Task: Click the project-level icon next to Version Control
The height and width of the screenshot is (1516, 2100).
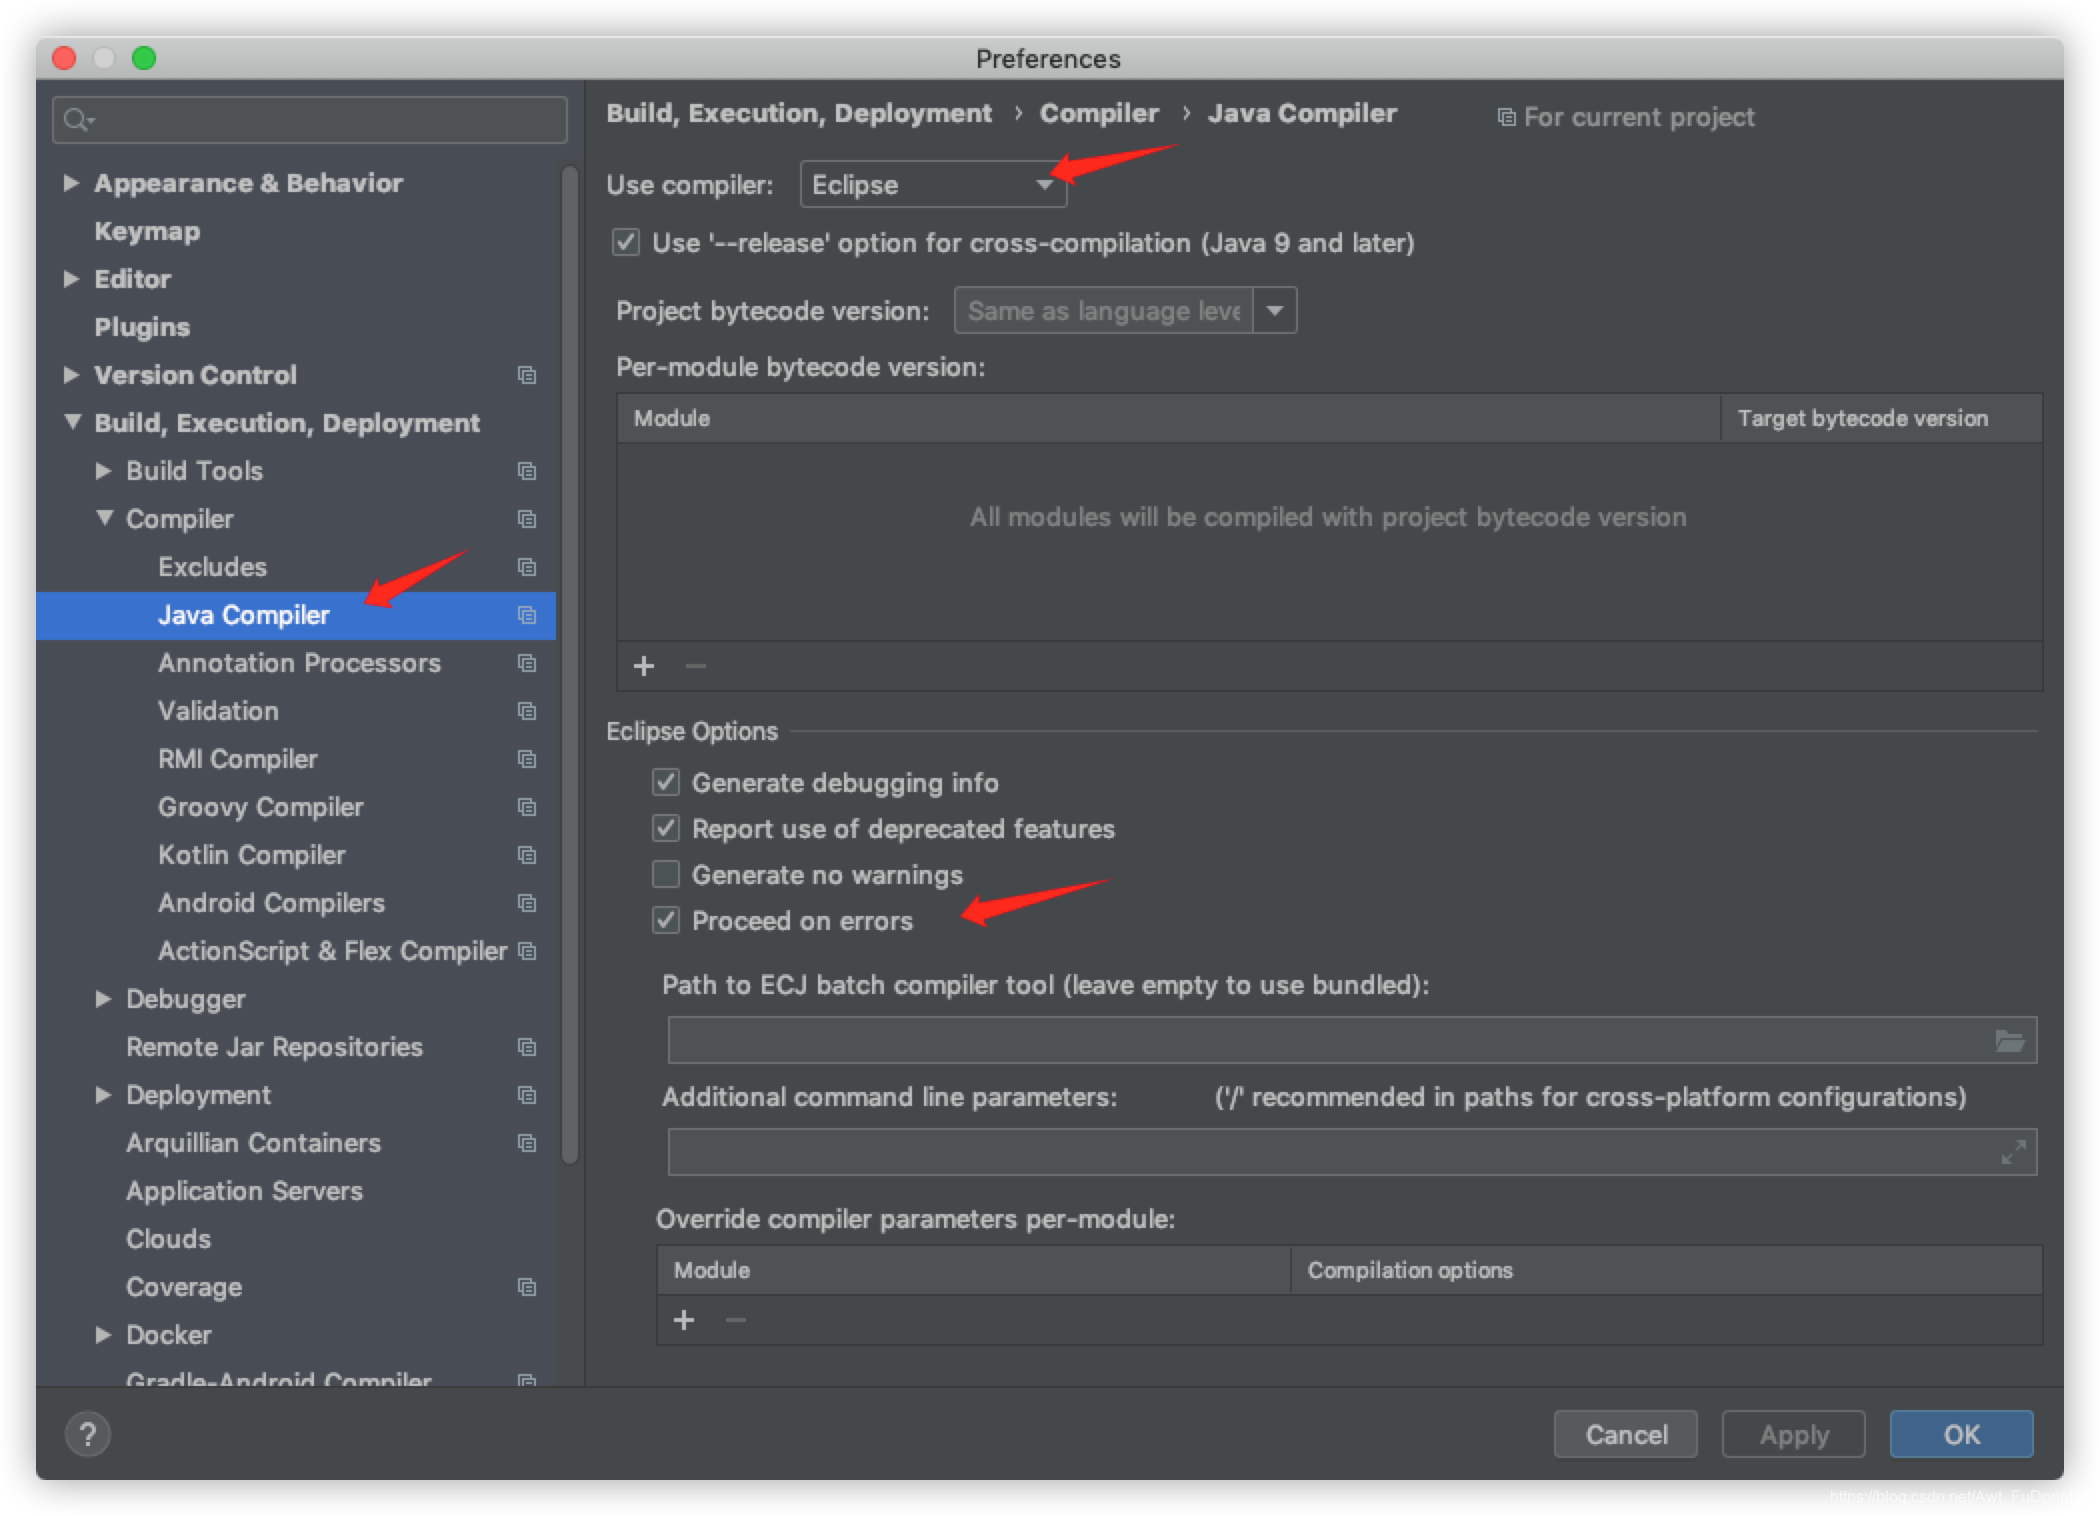Action: (x=527, y=375)
